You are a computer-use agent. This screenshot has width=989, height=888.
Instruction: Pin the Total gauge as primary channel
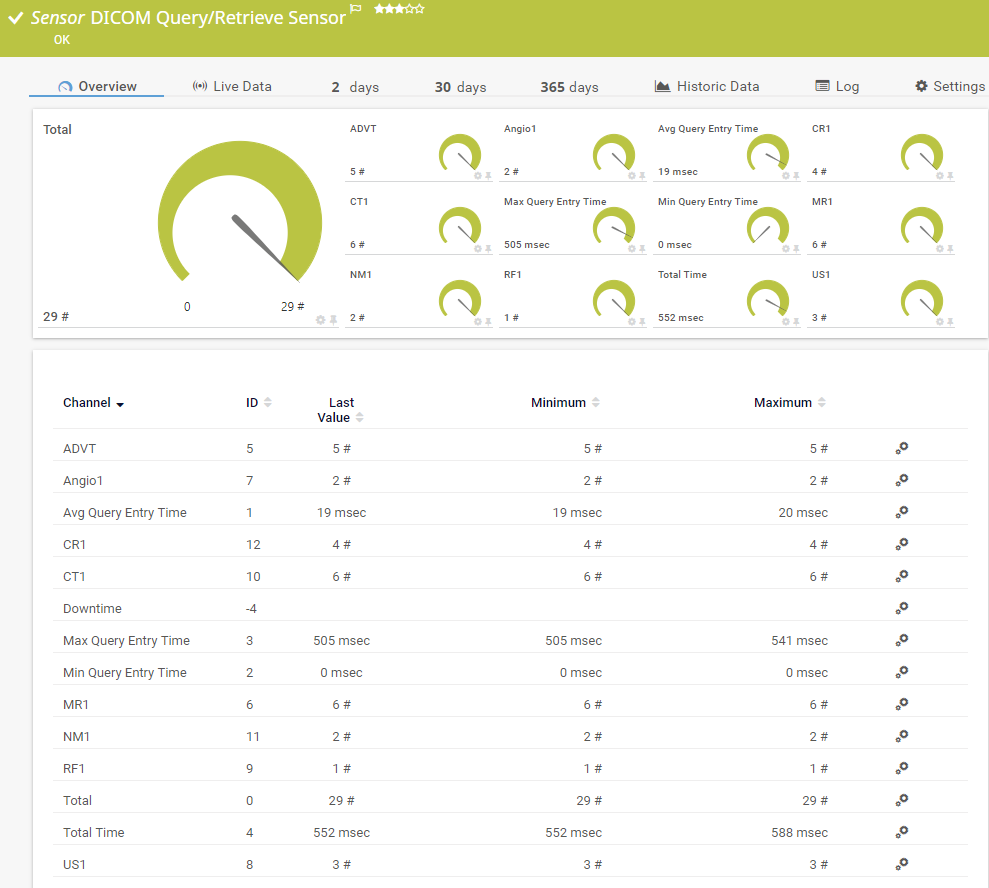(x=333, y=320)
